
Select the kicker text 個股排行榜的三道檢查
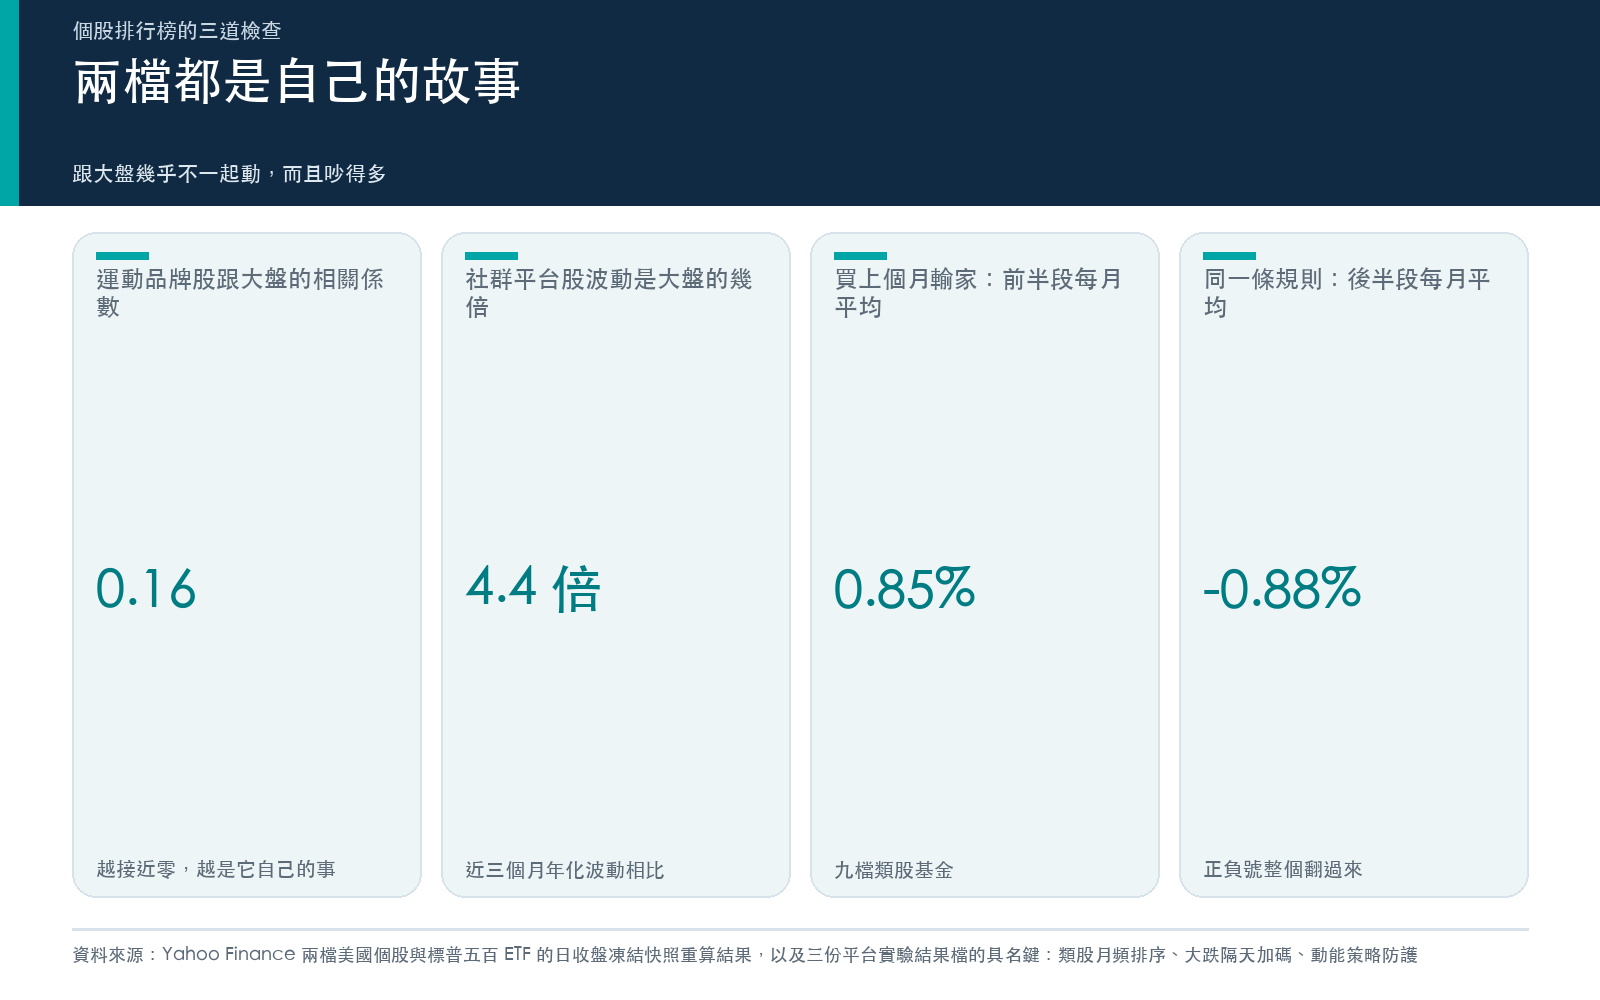177,31
